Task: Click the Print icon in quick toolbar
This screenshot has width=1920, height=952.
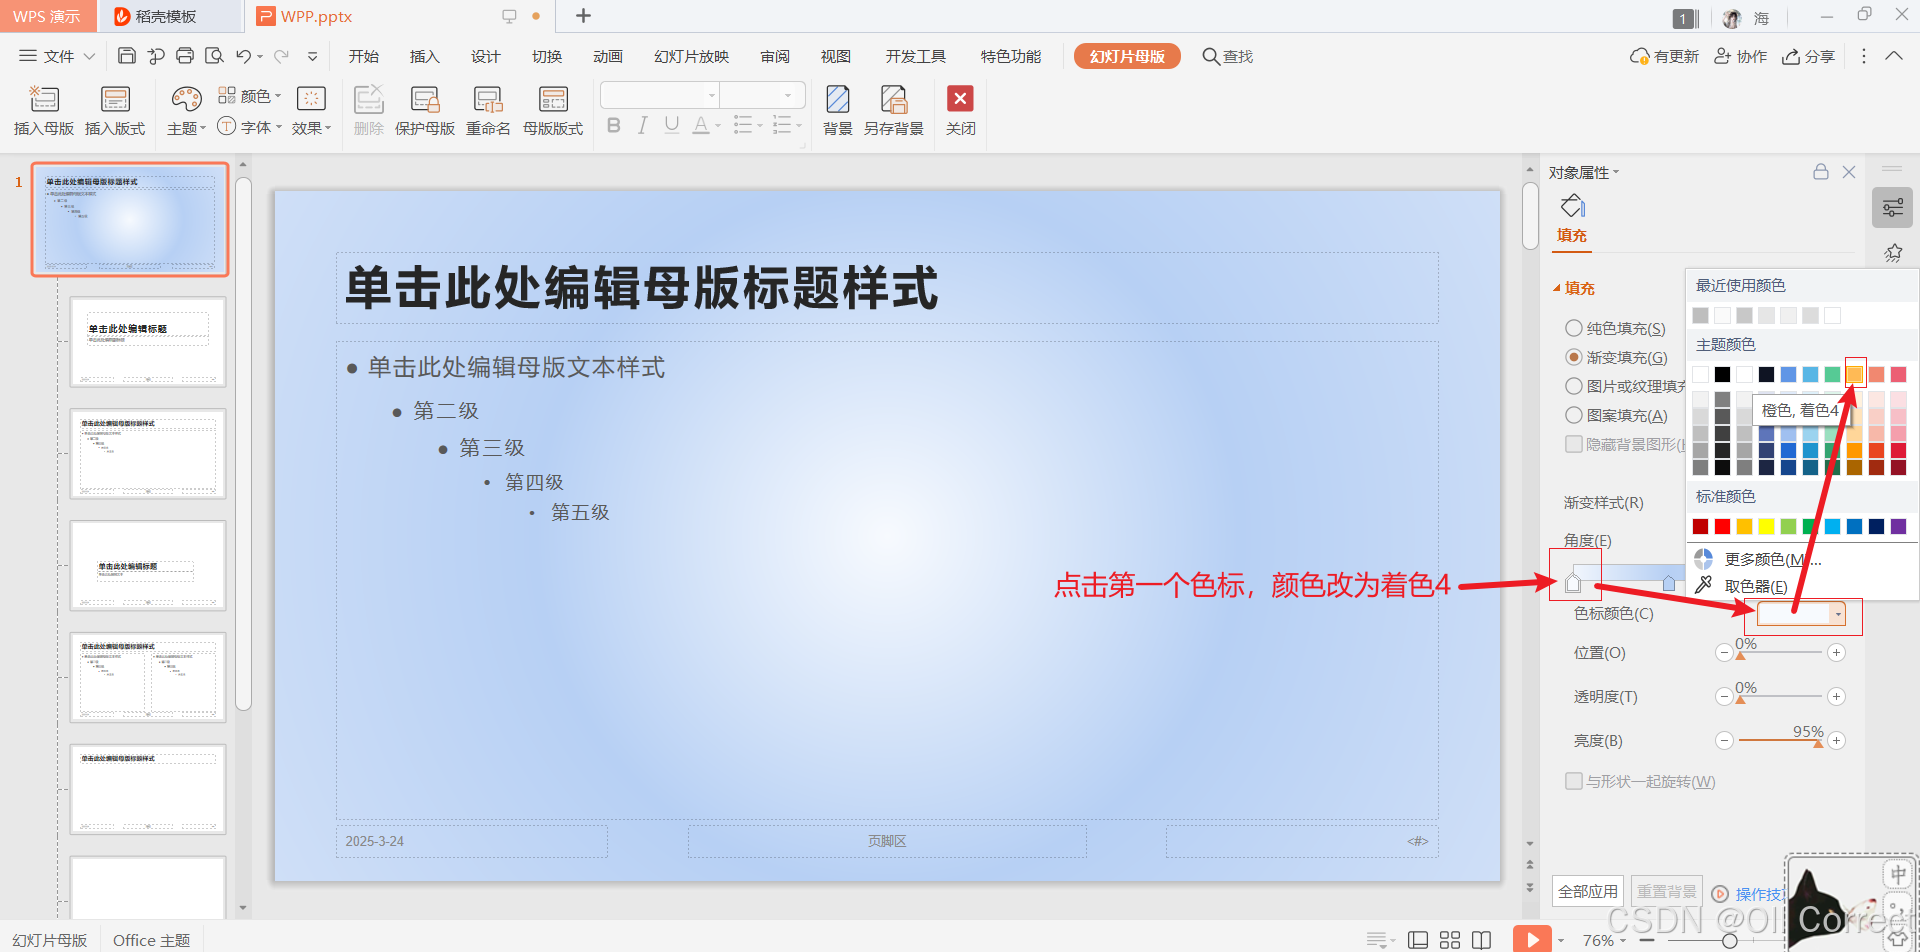Action: point(185,56)
